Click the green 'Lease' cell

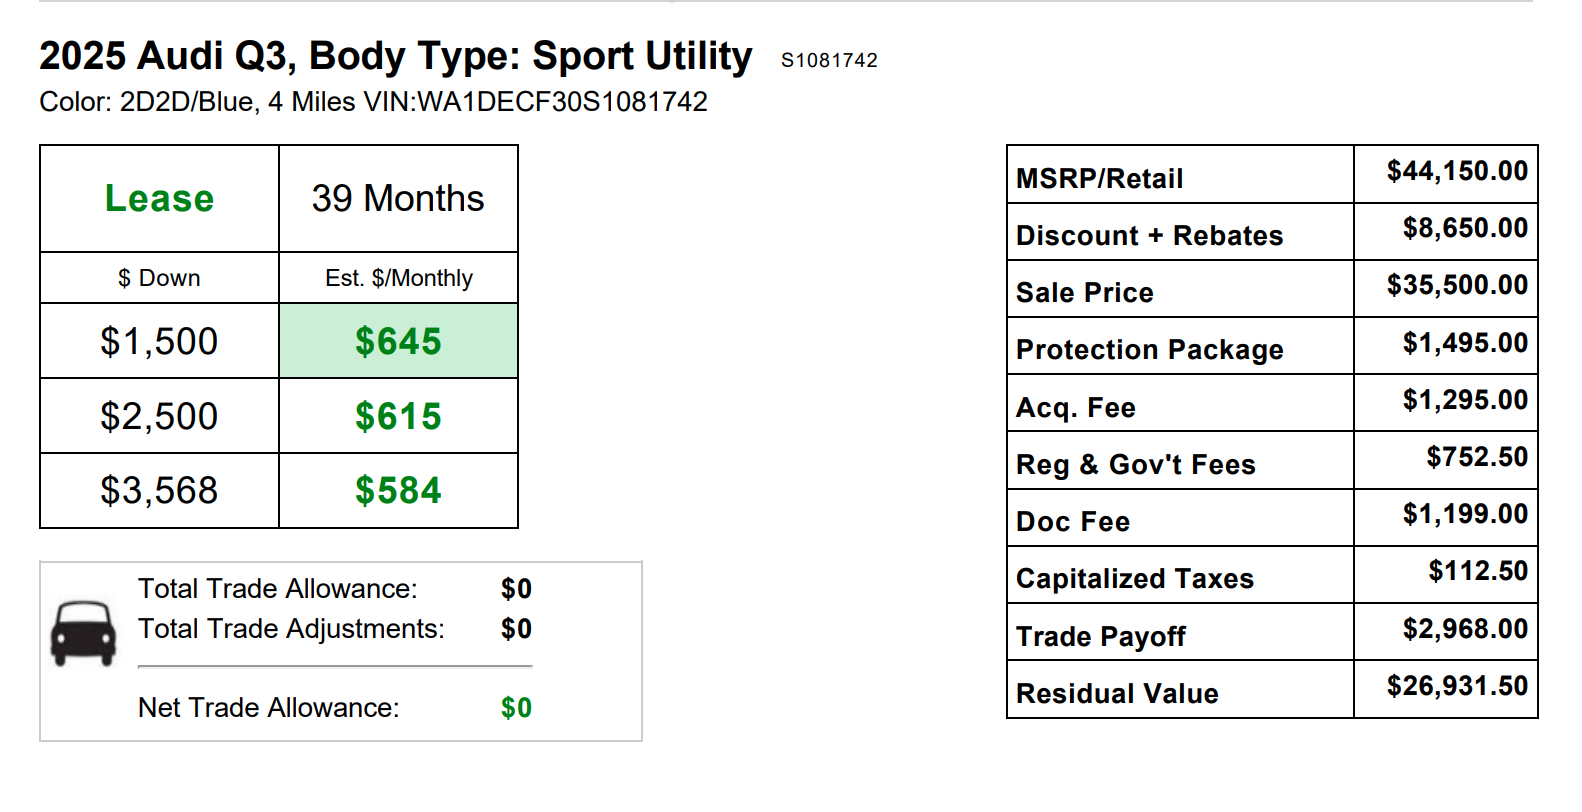[x=160, y=198]
